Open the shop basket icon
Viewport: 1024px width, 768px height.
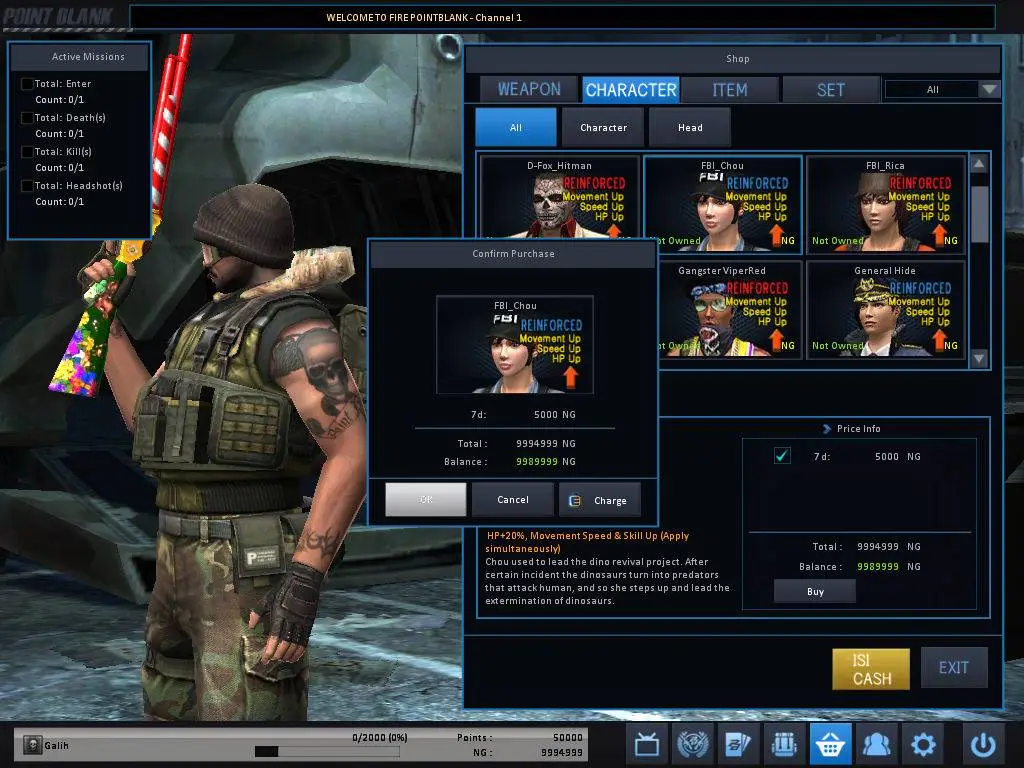click(x=830, y=744)
